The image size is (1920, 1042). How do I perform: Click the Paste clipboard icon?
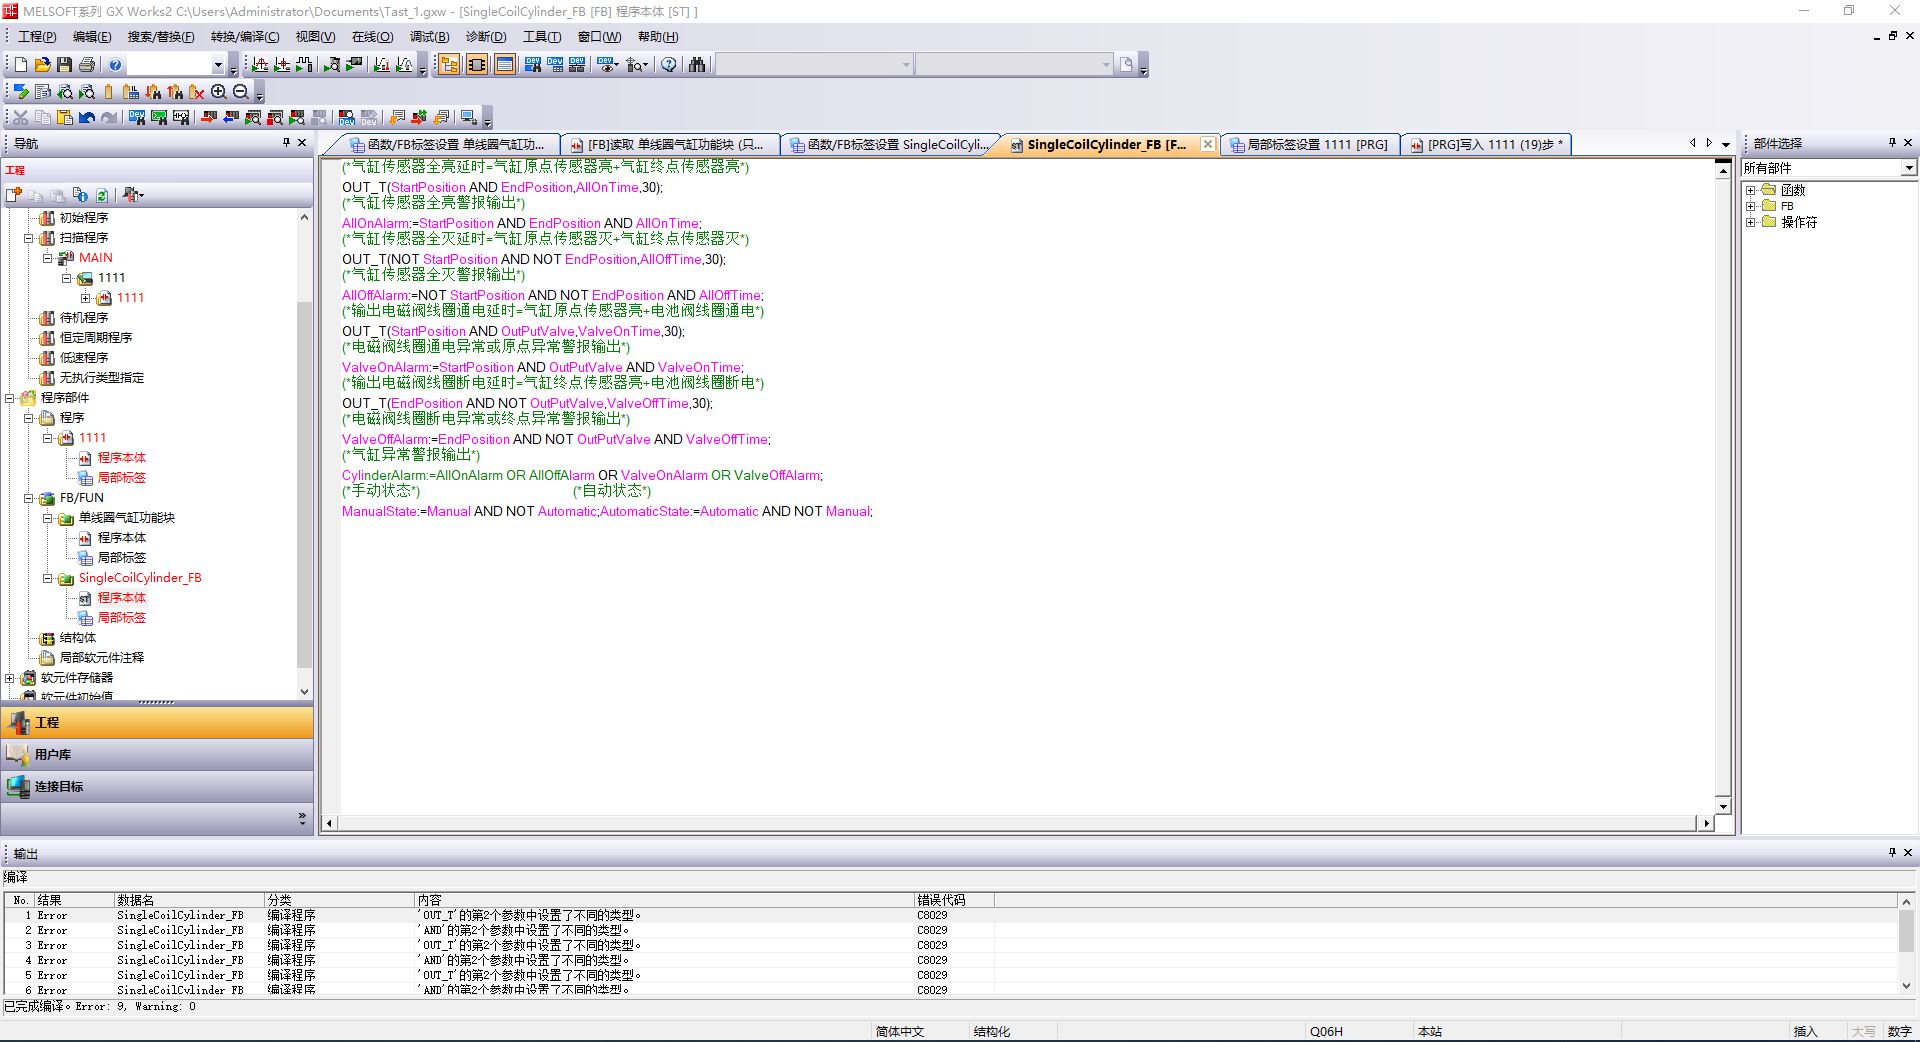click(64, 118)
